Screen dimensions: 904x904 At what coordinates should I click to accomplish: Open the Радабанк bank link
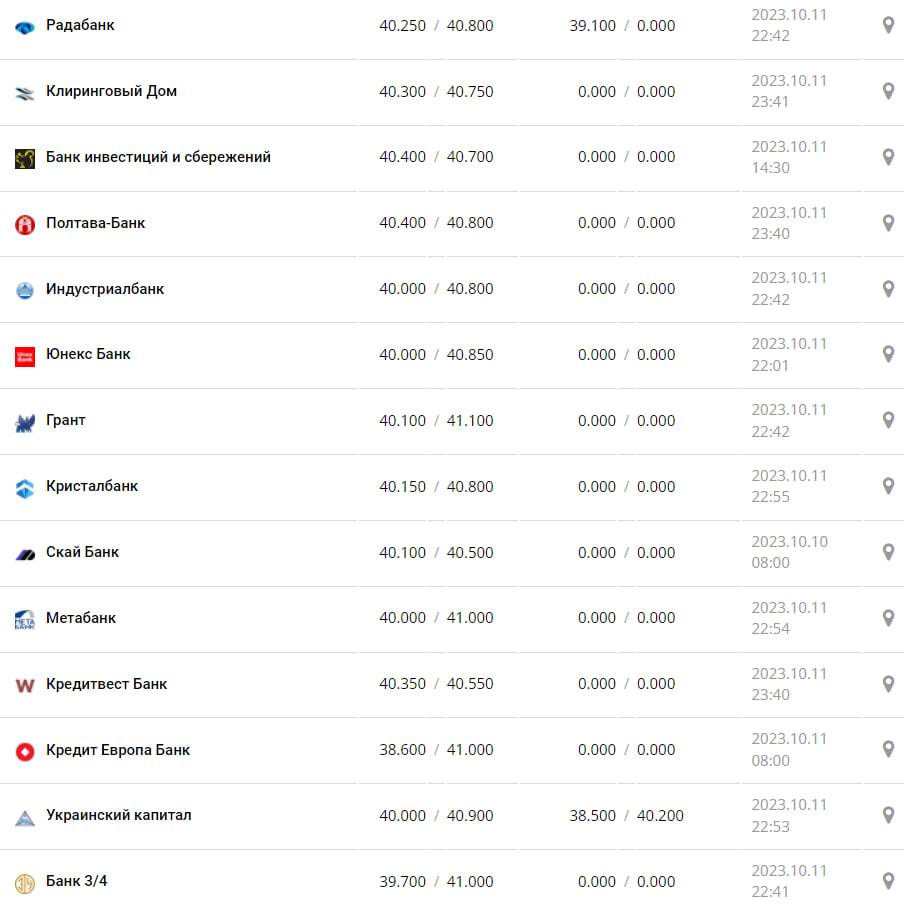[x=80, y=25]
